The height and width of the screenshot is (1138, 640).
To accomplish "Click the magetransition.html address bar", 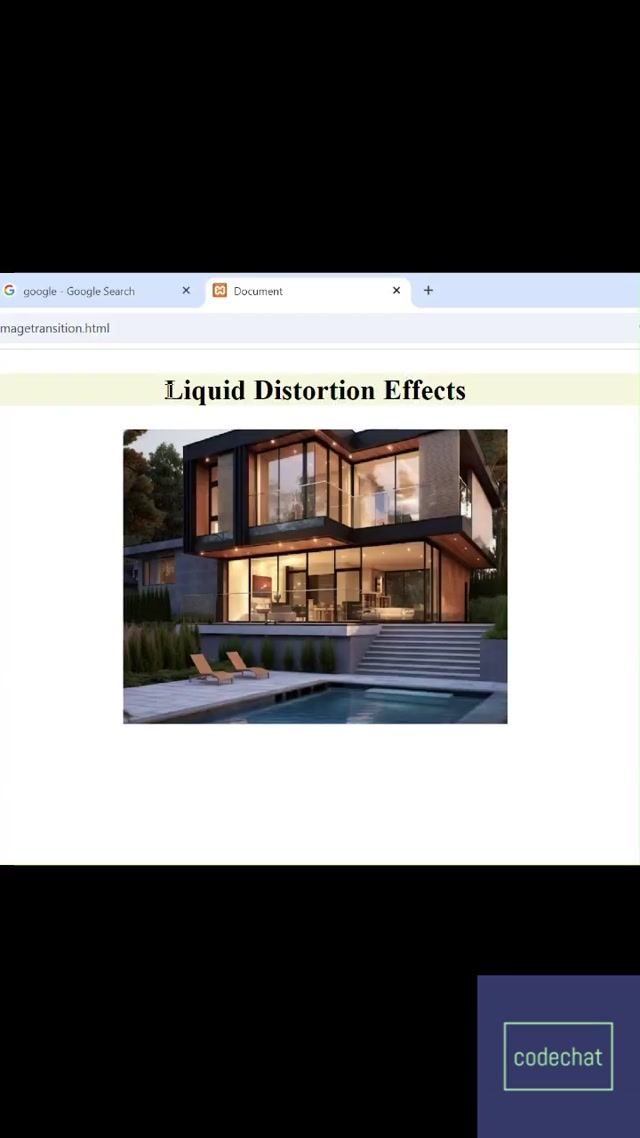I will (x=200, y=328).
